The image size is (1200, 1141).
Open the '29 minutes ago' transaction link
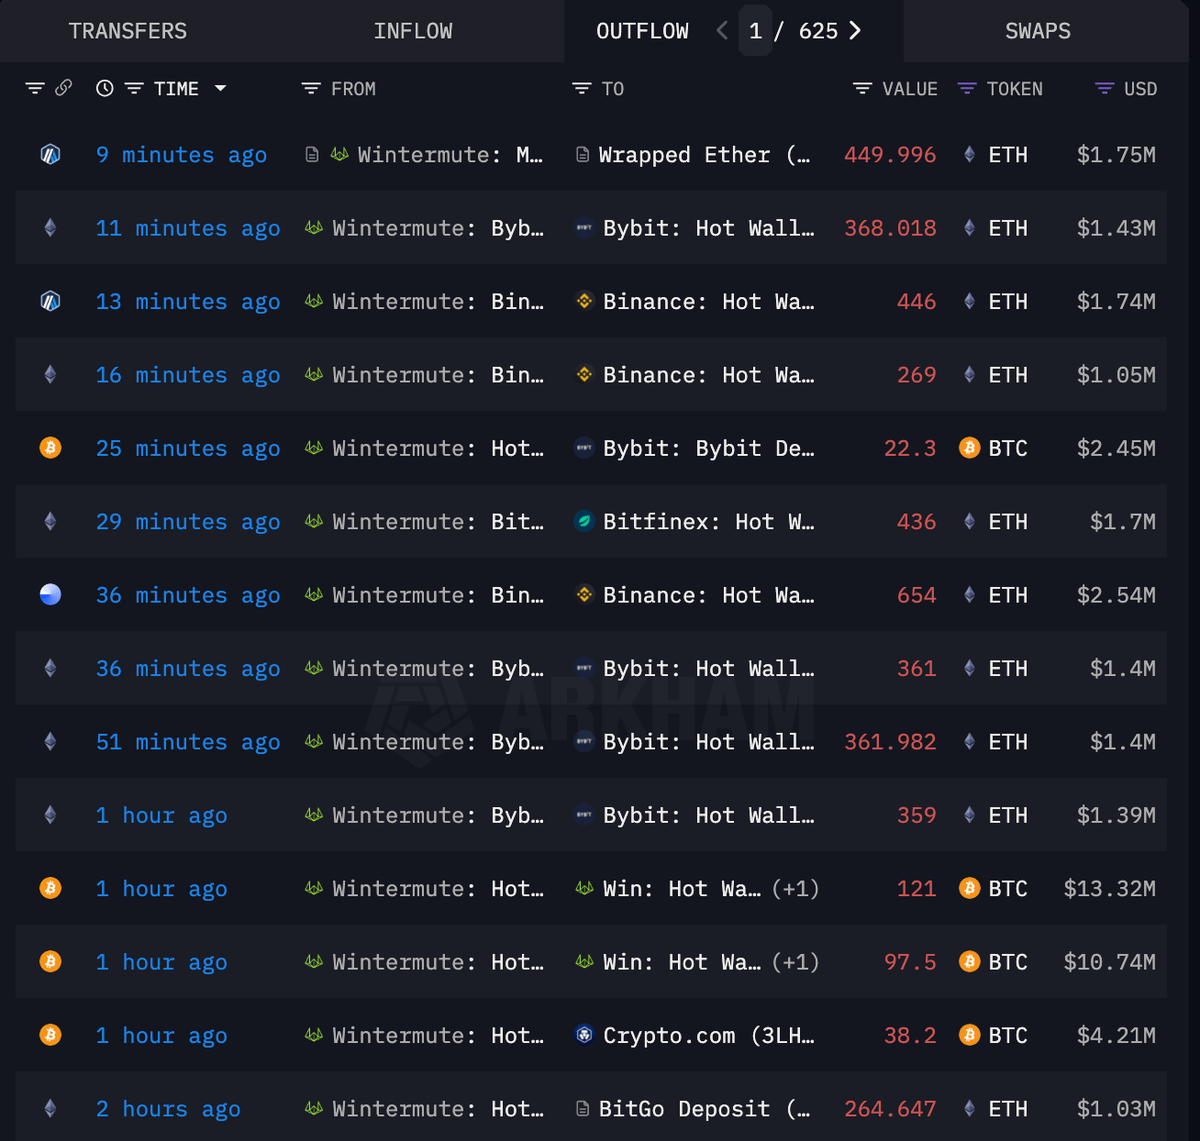coord(188,522)
